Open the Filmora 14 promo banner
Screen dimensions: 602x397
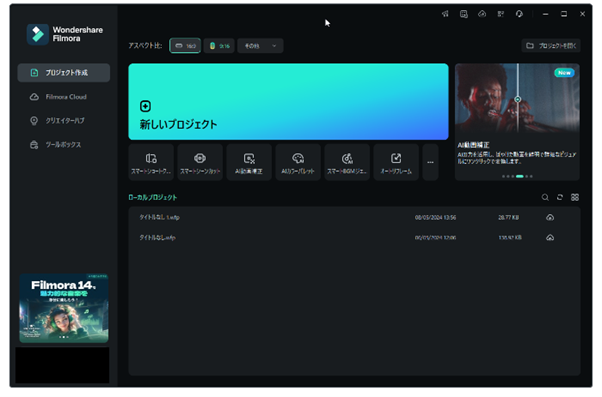[x=64, y=308]
